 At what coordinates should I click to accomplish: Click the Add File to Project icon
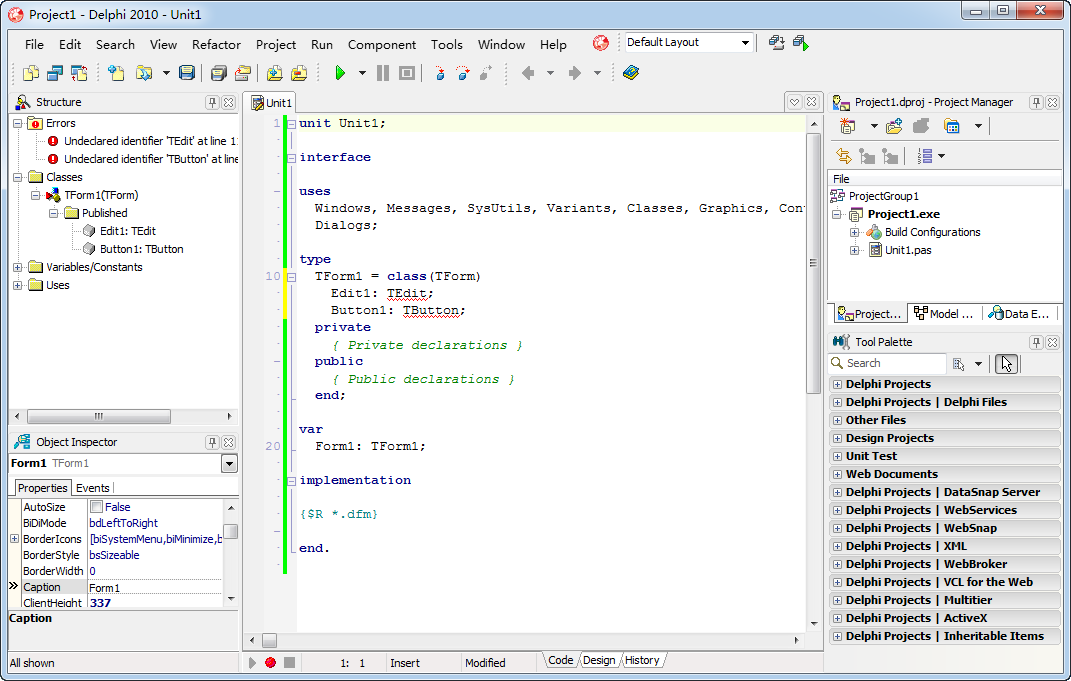pyautogui.click(x=275, y=73)
